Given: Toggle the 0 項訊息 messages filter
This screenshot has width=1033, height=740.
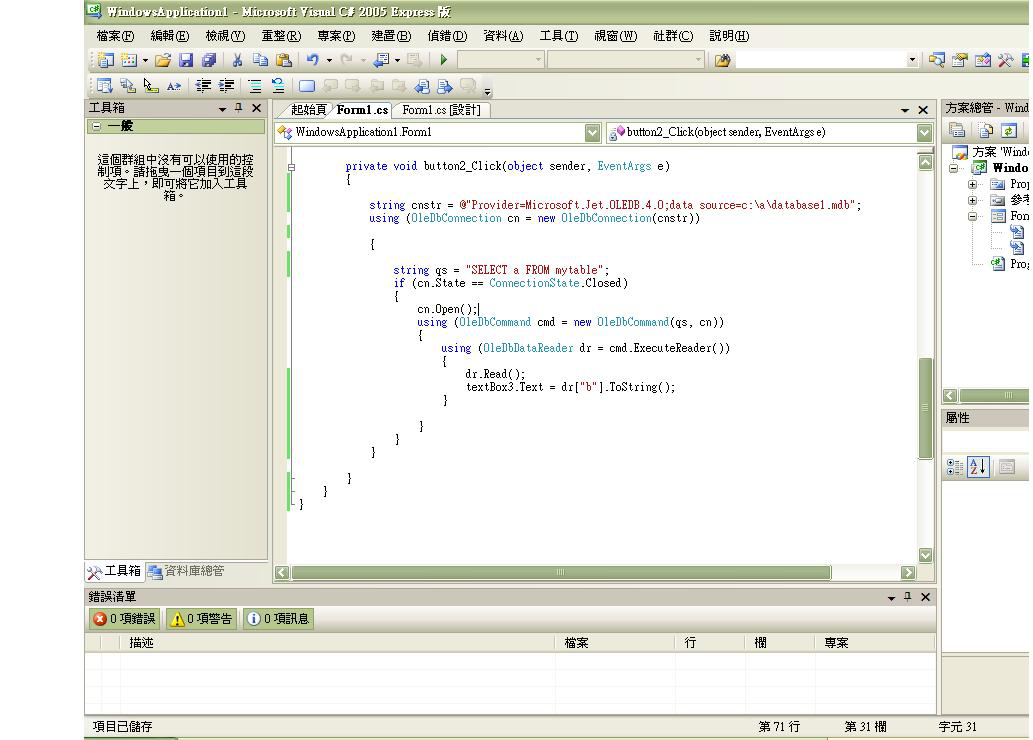Looking at the screenshot, I should pos(279,619).
